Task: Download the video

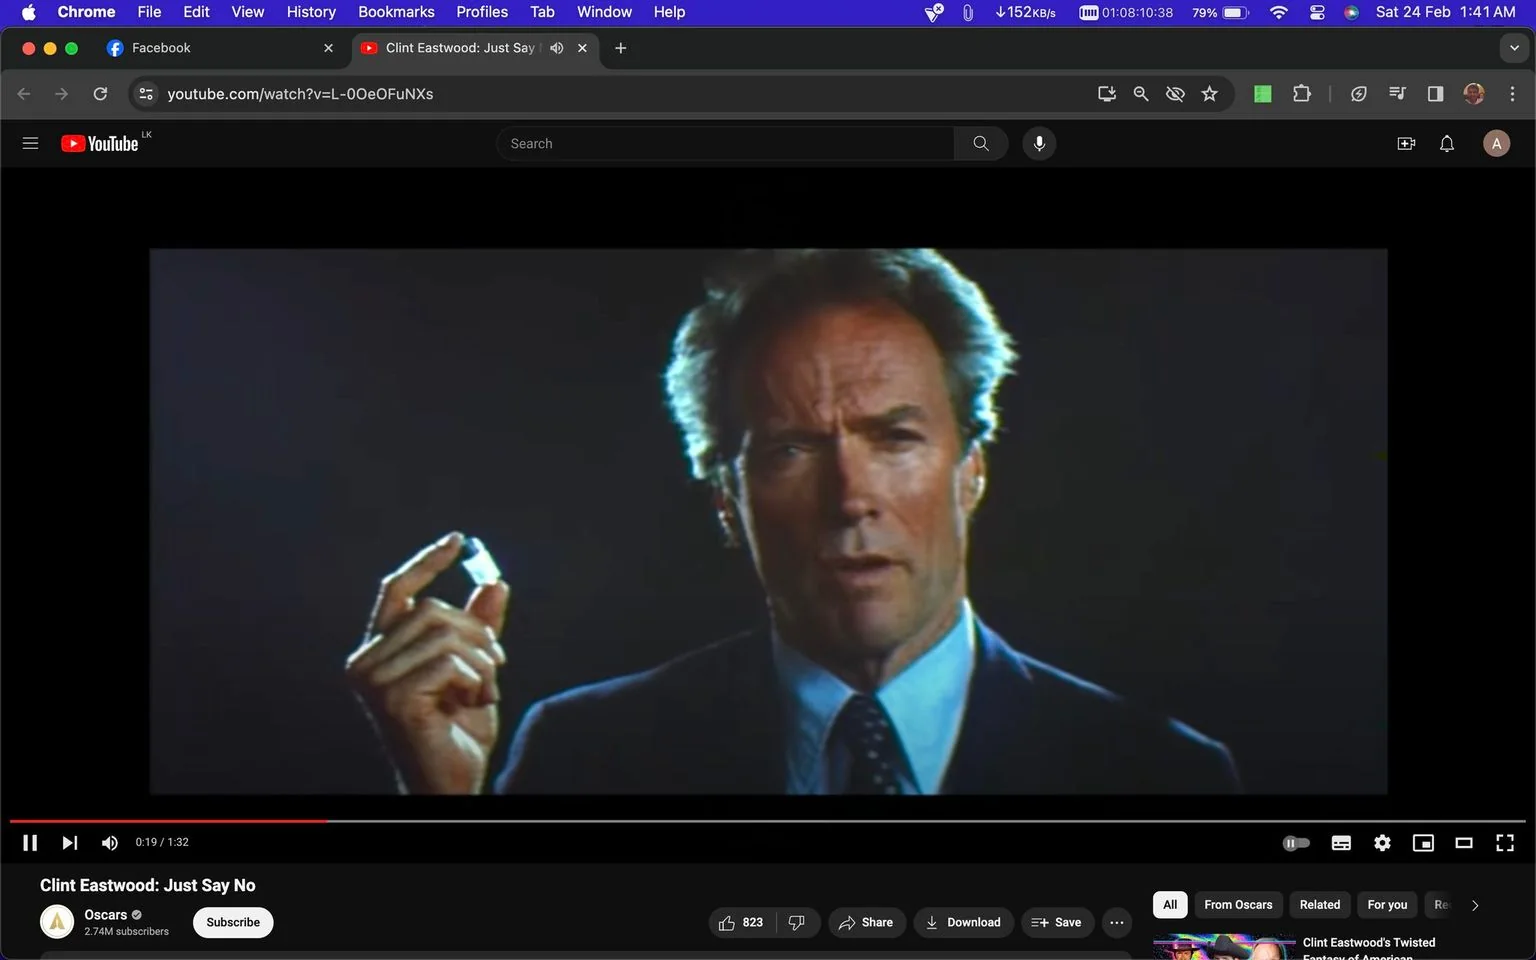Action: pyautogui.click(x=963, y=922)
